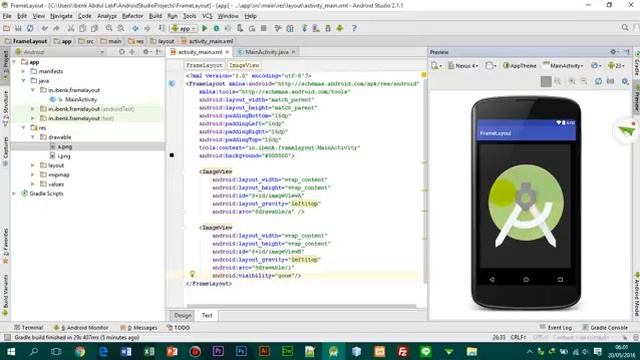Click the Debug app bug icon
The image size is (640, 360).
[216, 28]
